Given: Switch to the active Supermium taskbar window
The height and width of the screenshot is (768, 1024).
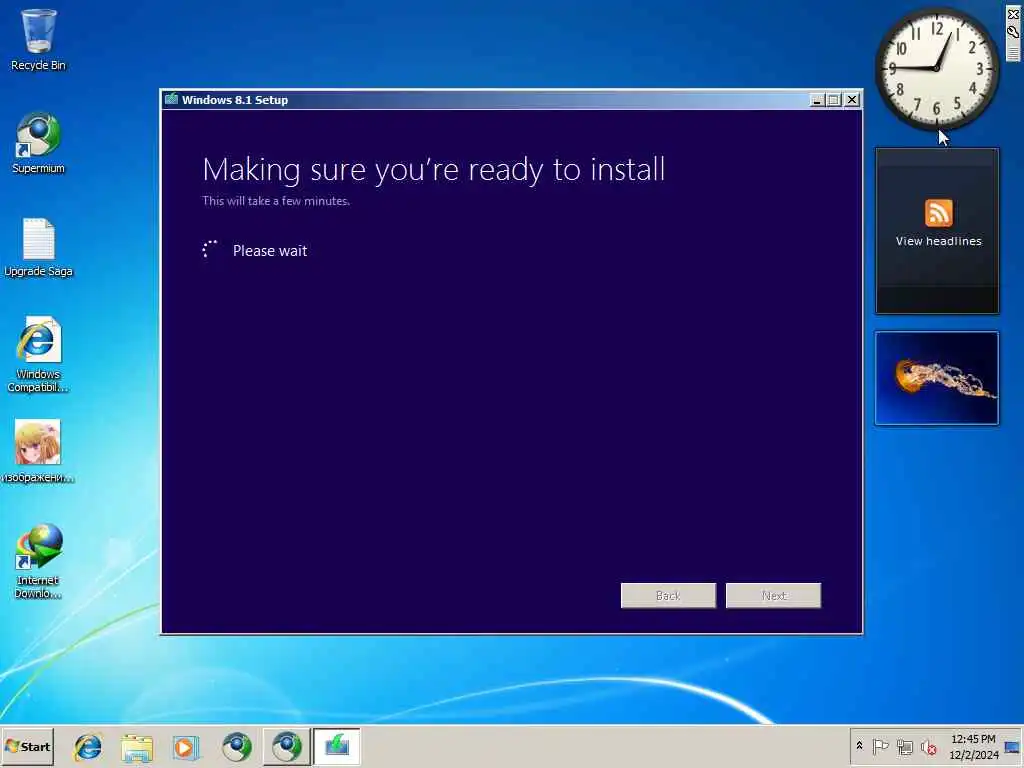Looking at the screenshot, I should coord(287,746).
